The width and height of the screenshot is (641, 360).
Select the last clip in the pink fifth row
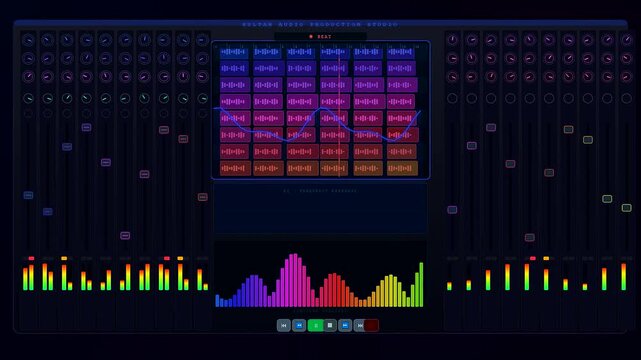tap(402, 119)
